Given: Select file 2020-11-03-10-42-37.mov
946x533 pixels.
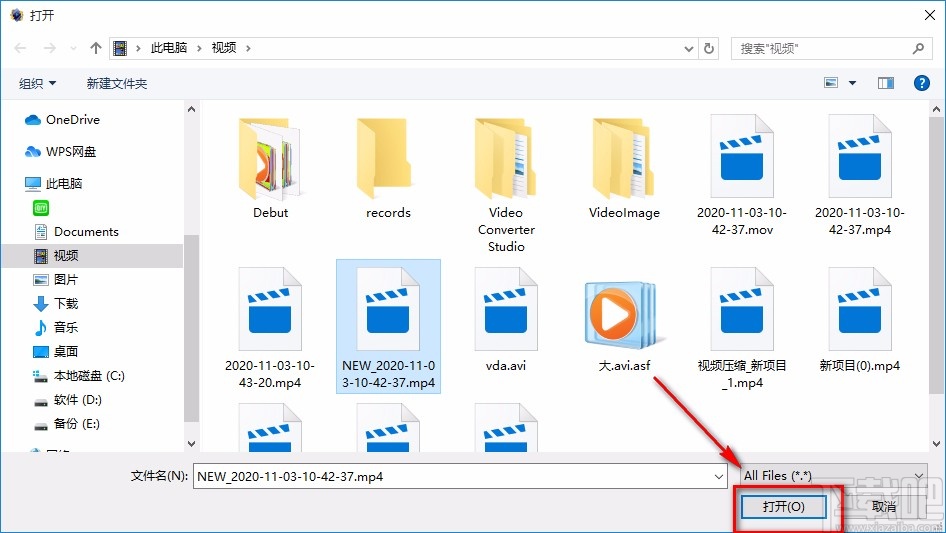Looking at the screenshot, I should coord(742,176).
